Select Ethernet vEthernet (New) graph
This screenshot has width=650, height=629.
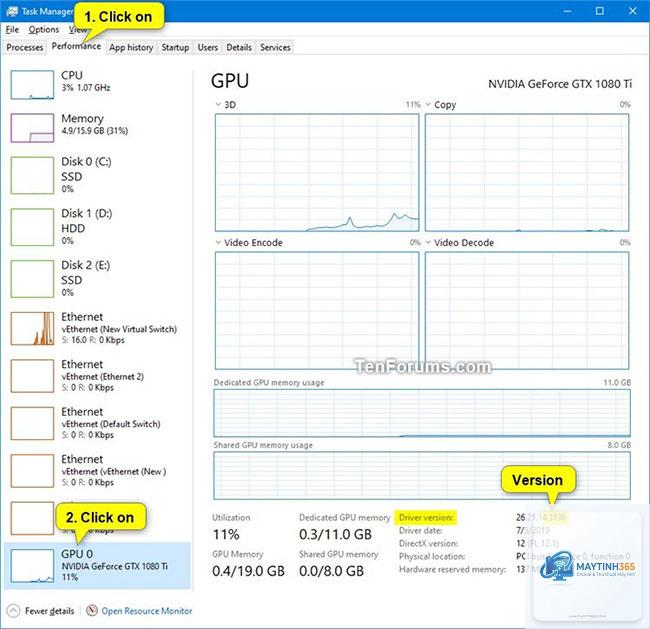click(x=32, y=471)
